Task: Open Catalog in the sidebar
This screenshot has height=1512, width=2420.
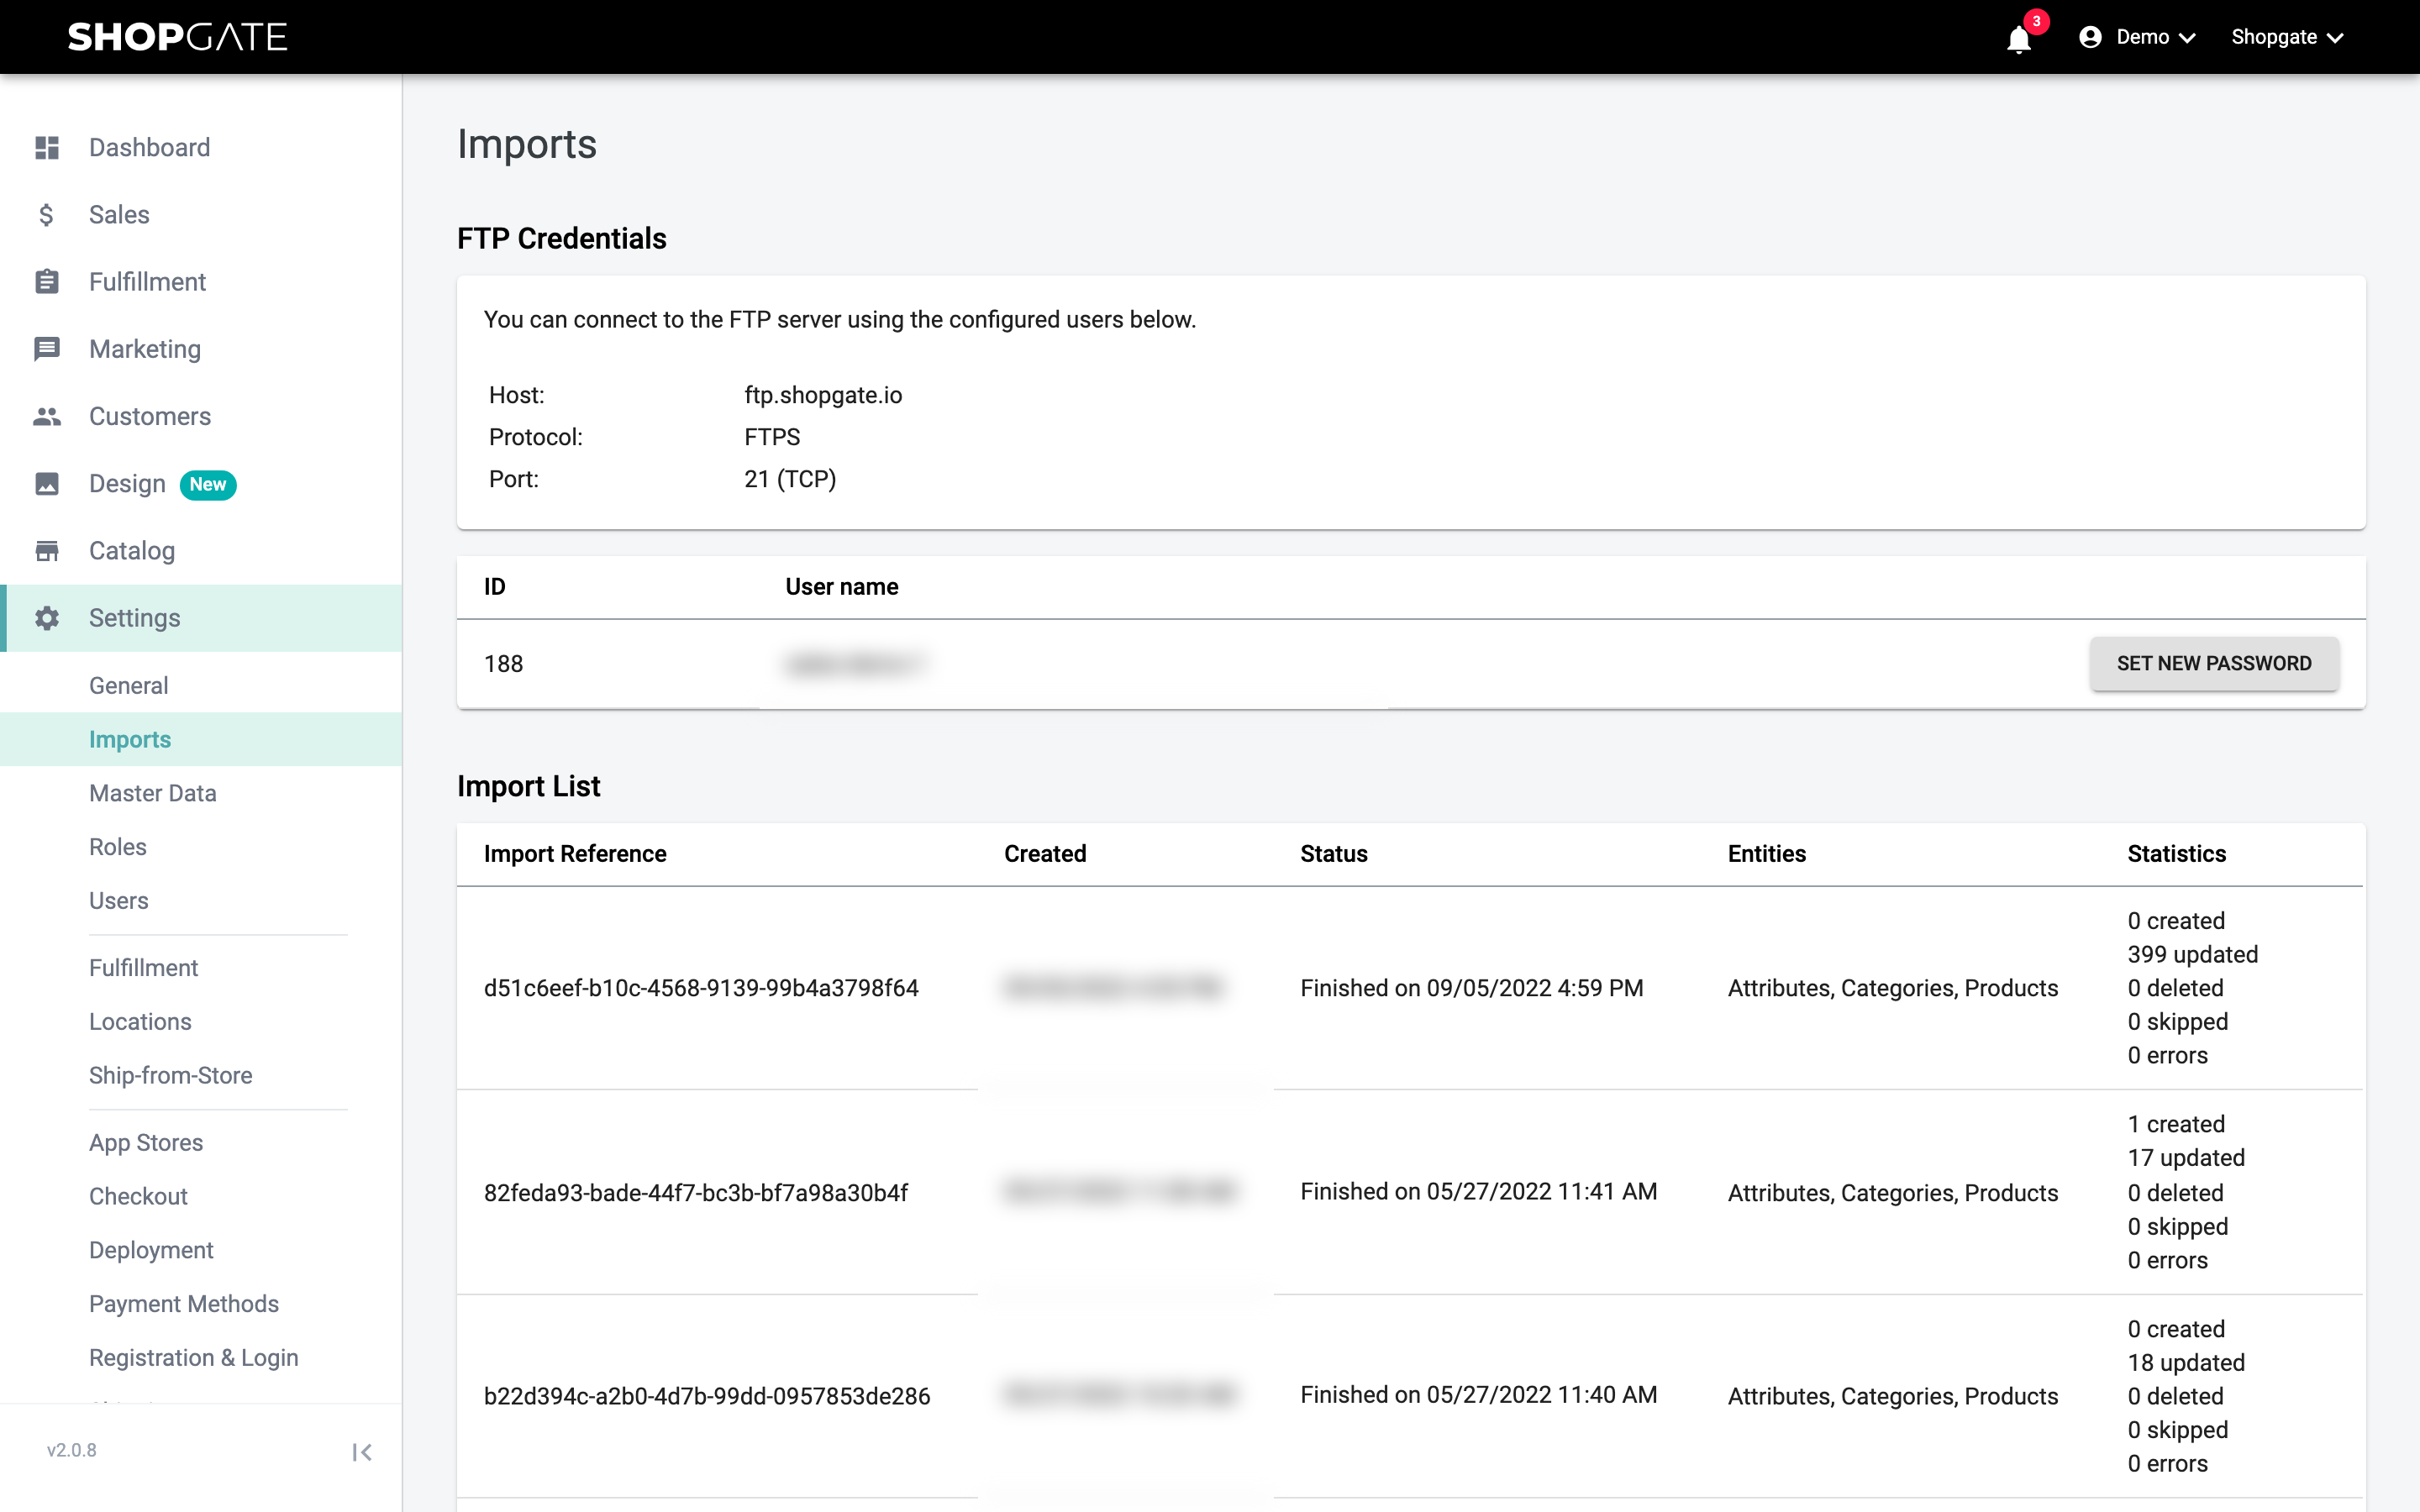Action: 132,551
